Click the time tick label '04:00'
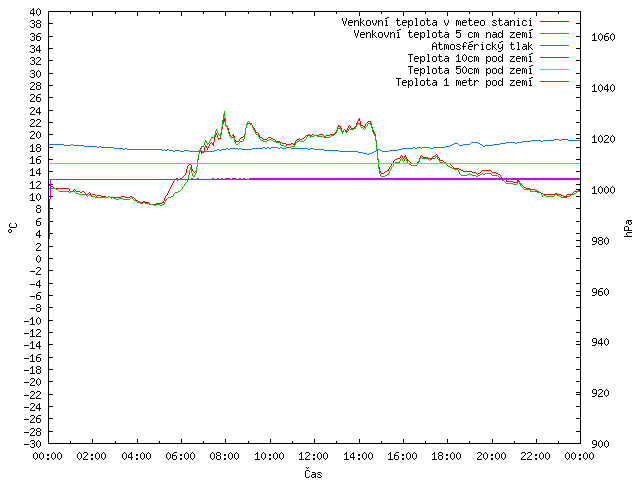 136,456
